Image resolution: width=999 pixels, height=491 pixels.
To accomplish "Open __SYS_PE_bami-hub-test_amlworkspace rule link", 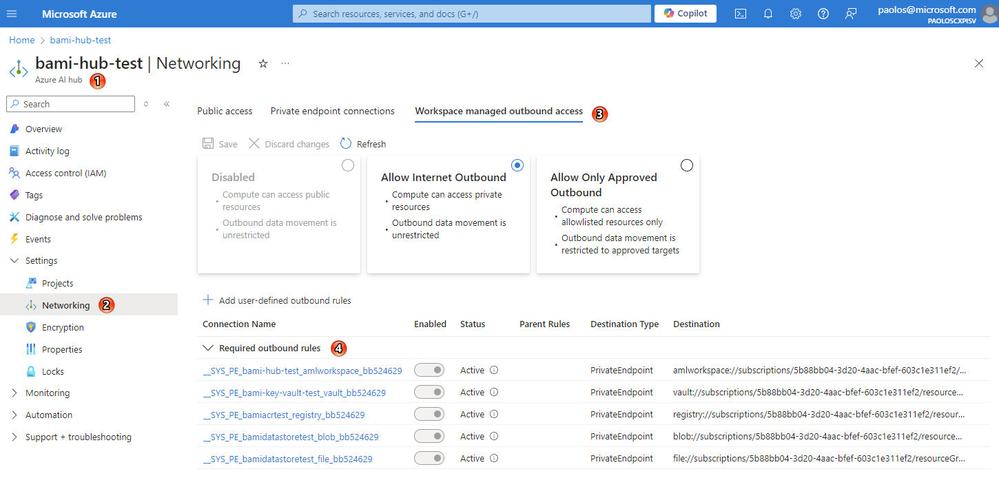I will [x=302, y=371].
